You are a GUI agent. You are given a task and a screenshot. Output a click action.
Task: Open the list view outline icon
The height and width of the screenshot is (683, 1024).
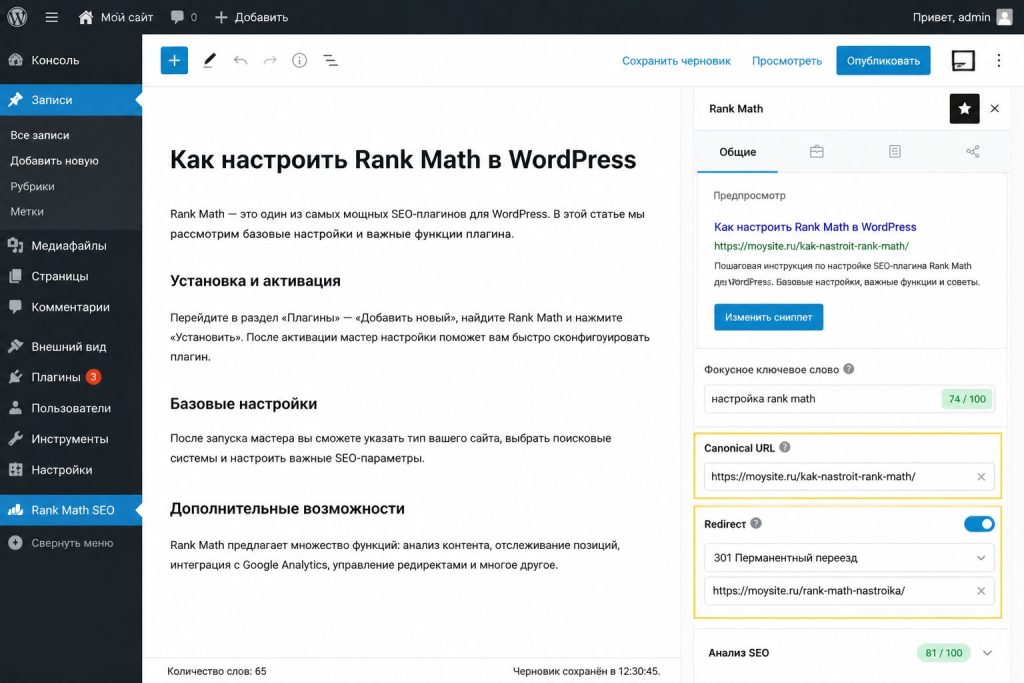tap(330, 61)
